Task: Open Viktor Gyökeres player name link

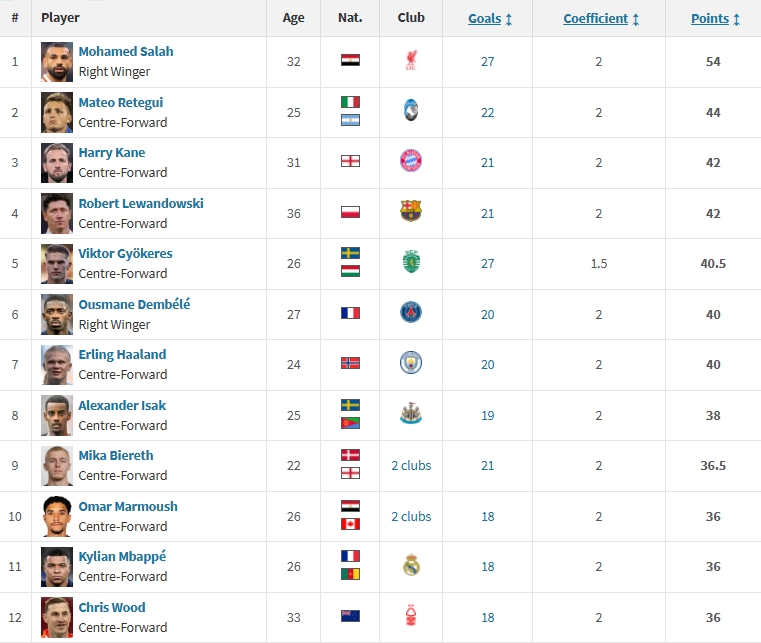Action: (x=125, y=253)
